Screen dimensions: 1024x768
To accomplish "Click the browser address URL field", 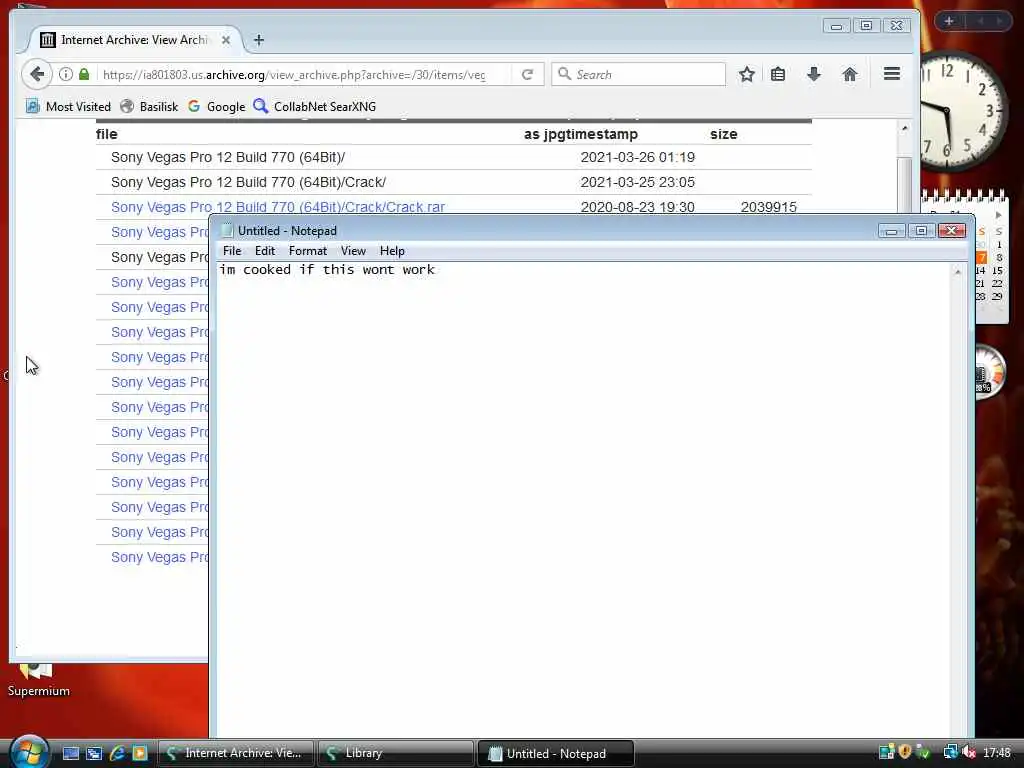I will point(294,74).
